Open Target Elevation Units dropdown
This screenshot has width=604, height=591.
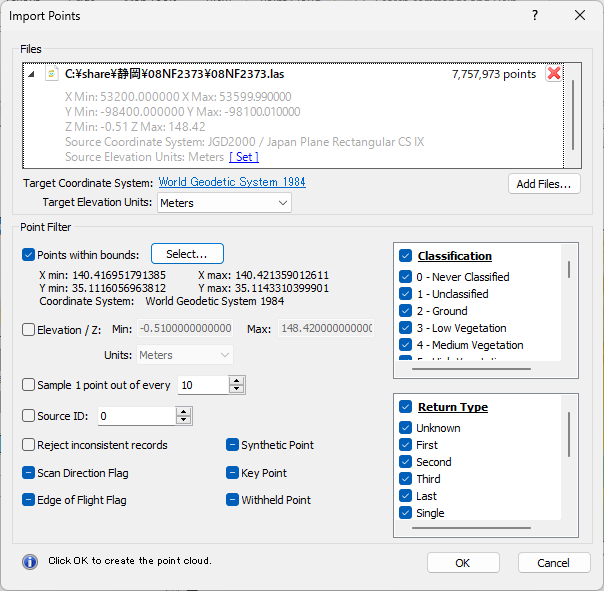[x=224, y=203]
